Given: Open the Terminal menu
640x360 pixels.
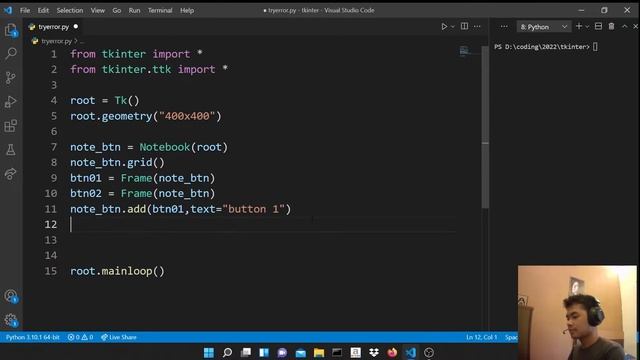Looking at the screenshot, I should point(160,10).
